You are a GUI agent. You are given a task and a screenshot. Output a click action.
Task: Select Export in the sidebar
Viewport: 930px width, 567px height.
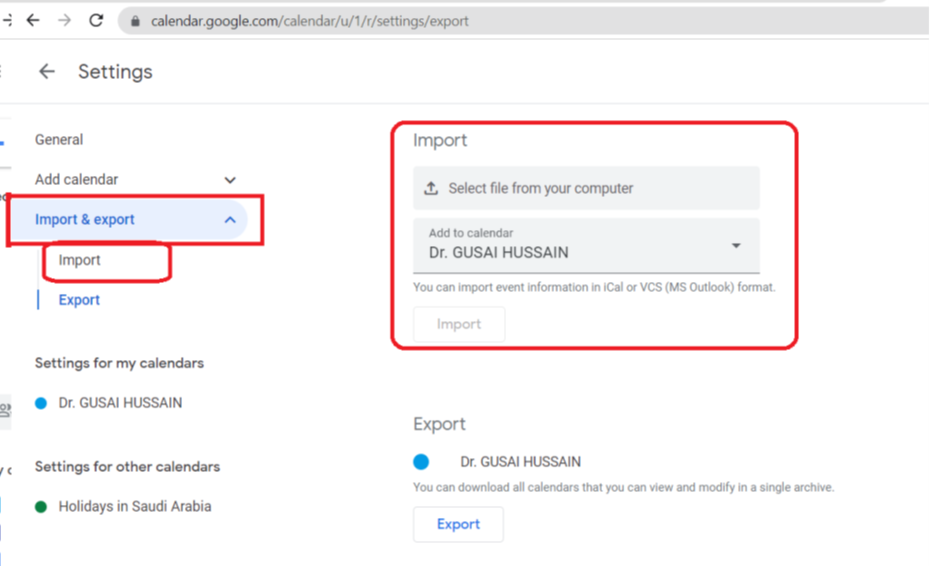(x=79, y=300)
